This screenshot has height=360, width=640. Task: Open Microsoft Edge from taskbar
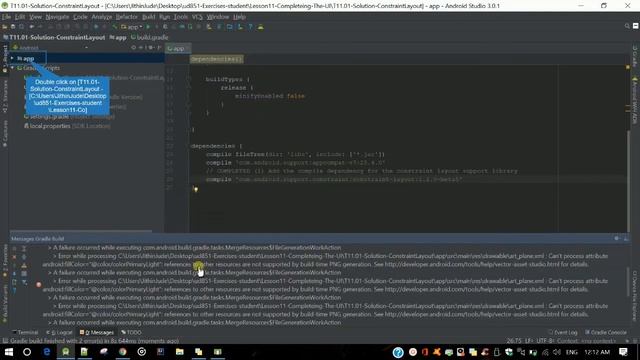47,352
